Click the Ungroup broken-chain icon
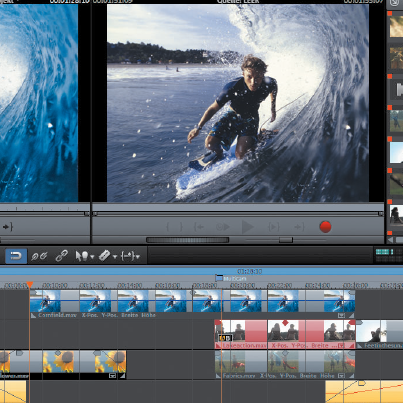The width and height of the screenshot is (403, 403). 39,256
